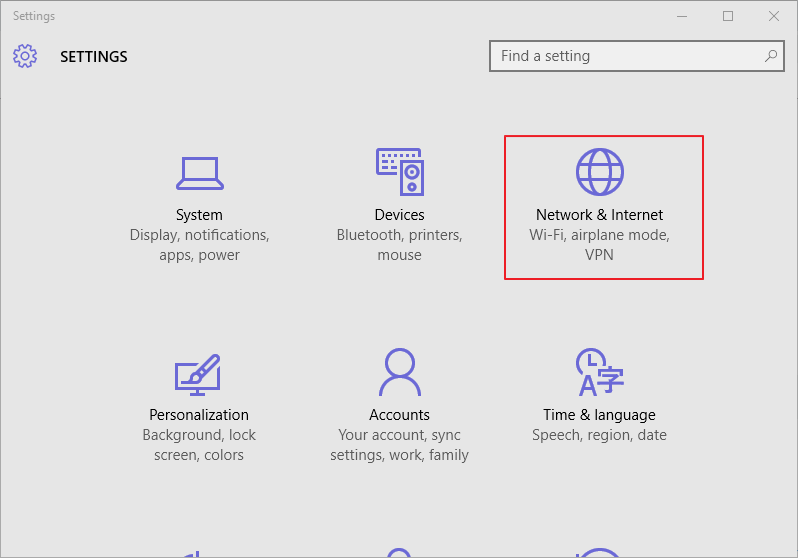Click the System category title
Viewport: 798px width, 558px height.
pos(199,215)
